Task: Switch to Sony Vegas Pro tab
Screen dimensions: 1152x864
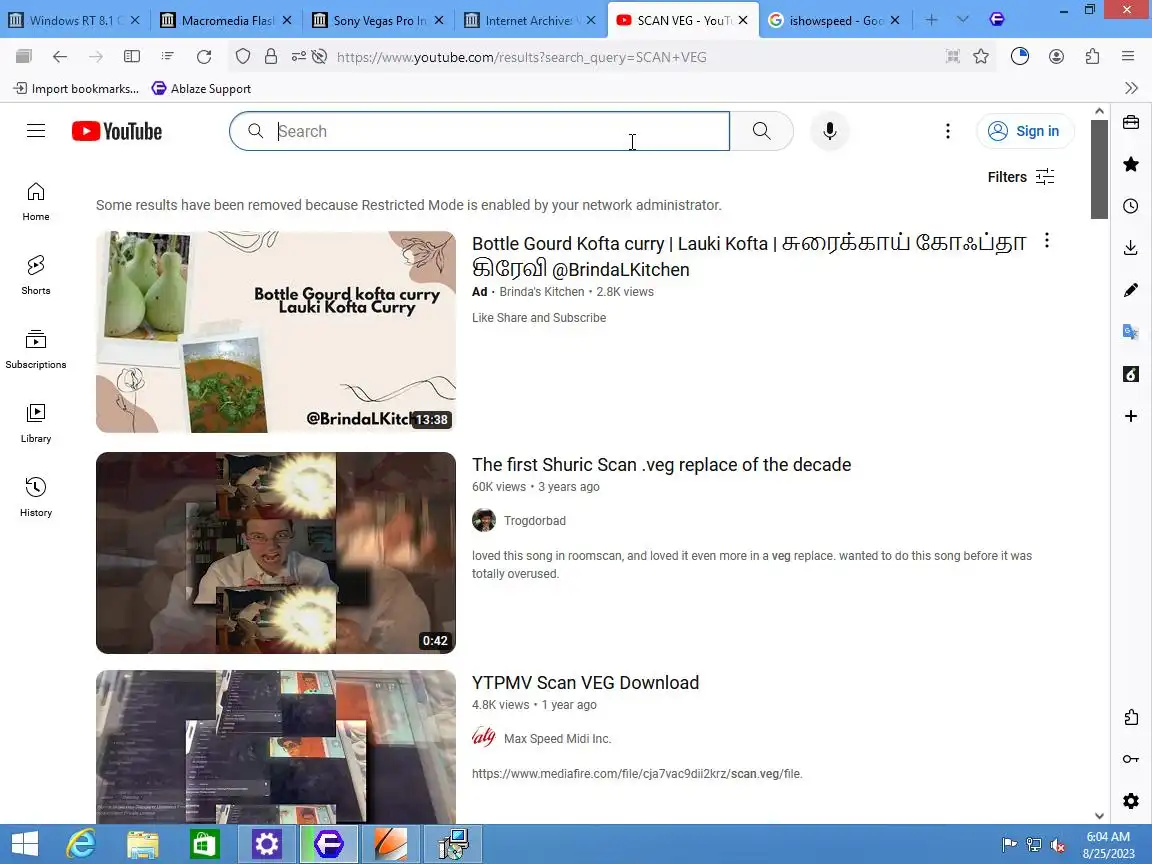Action: (x=378, y=20)
